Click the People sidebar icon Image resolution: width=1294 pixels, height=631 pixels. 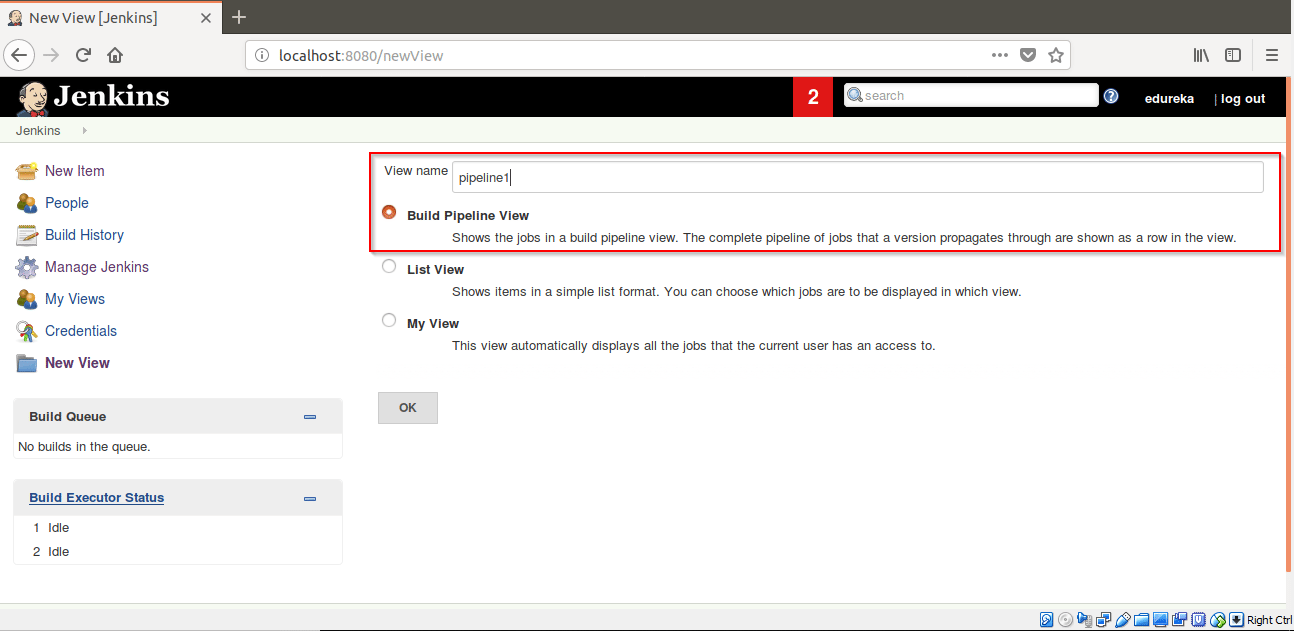click(27, 203)
